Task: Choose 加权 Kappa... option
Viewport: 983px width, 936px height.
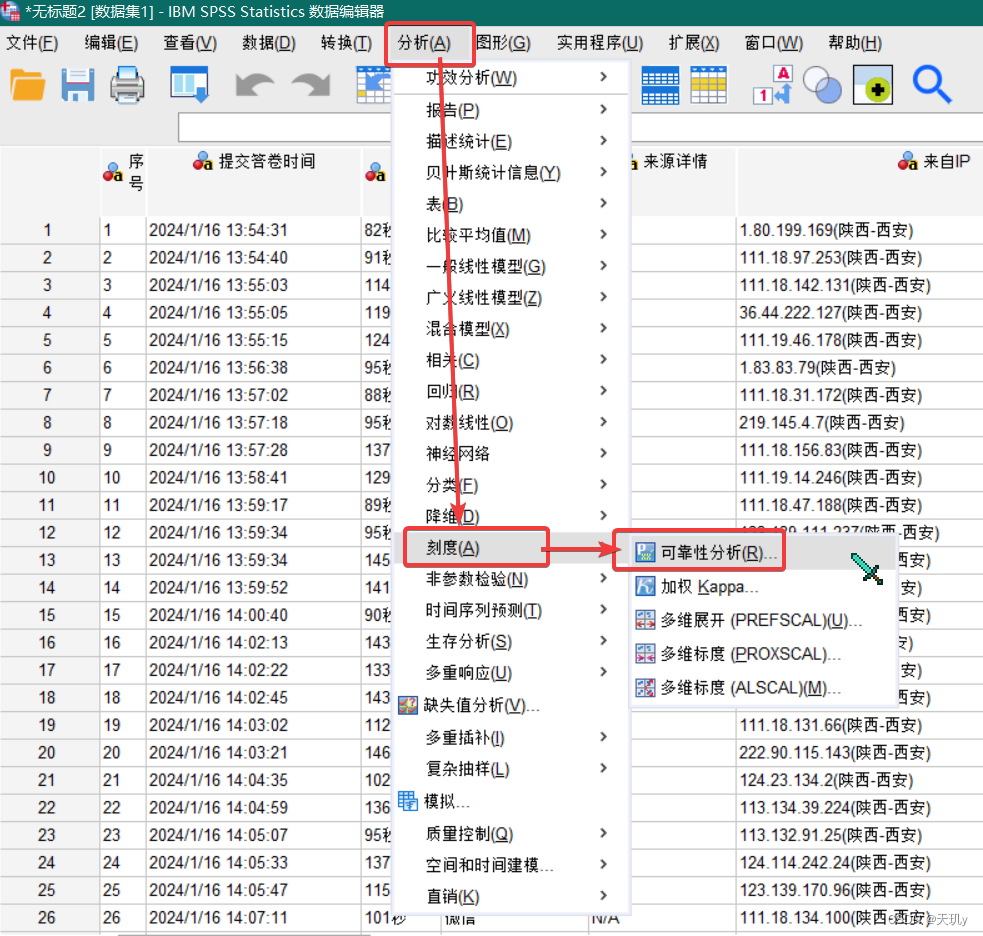Action: click(708, 586)
